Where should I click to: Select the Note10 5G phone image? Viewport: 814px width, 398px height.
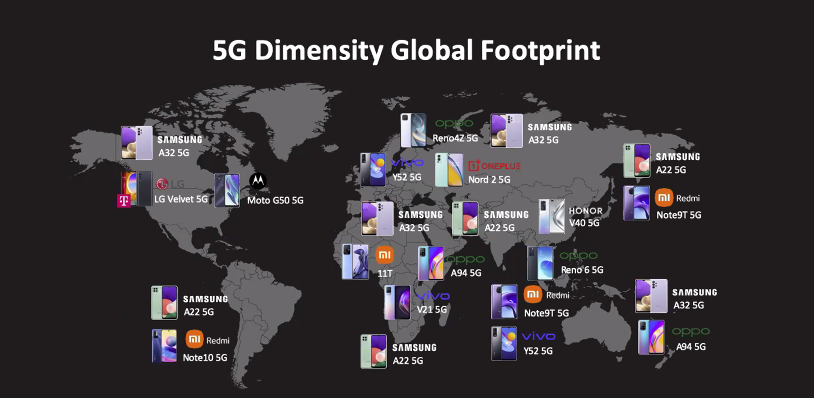(x=165, y=346)
